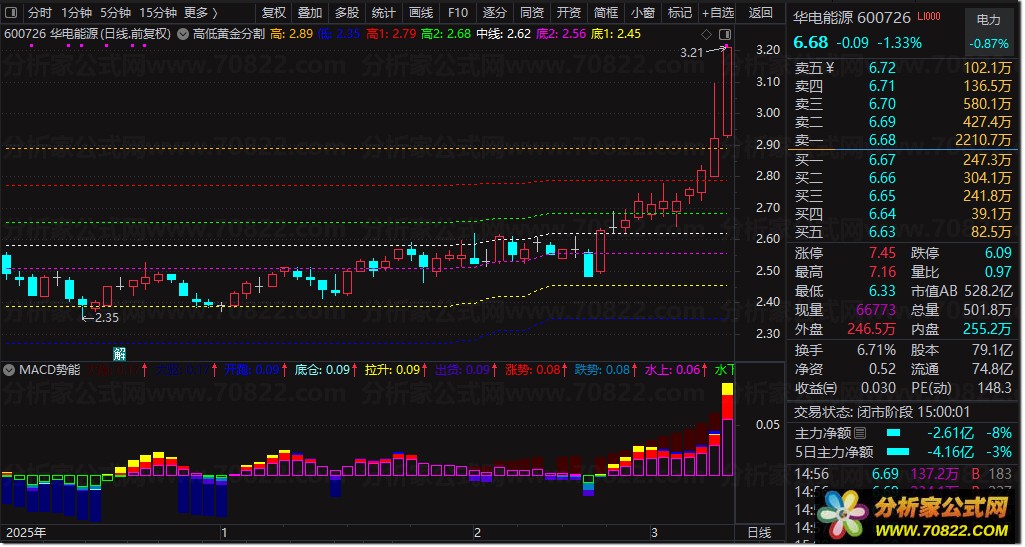Click the 标记 mark button
This screenshot has height=547, width=1025.
click(x=680, y=12)
